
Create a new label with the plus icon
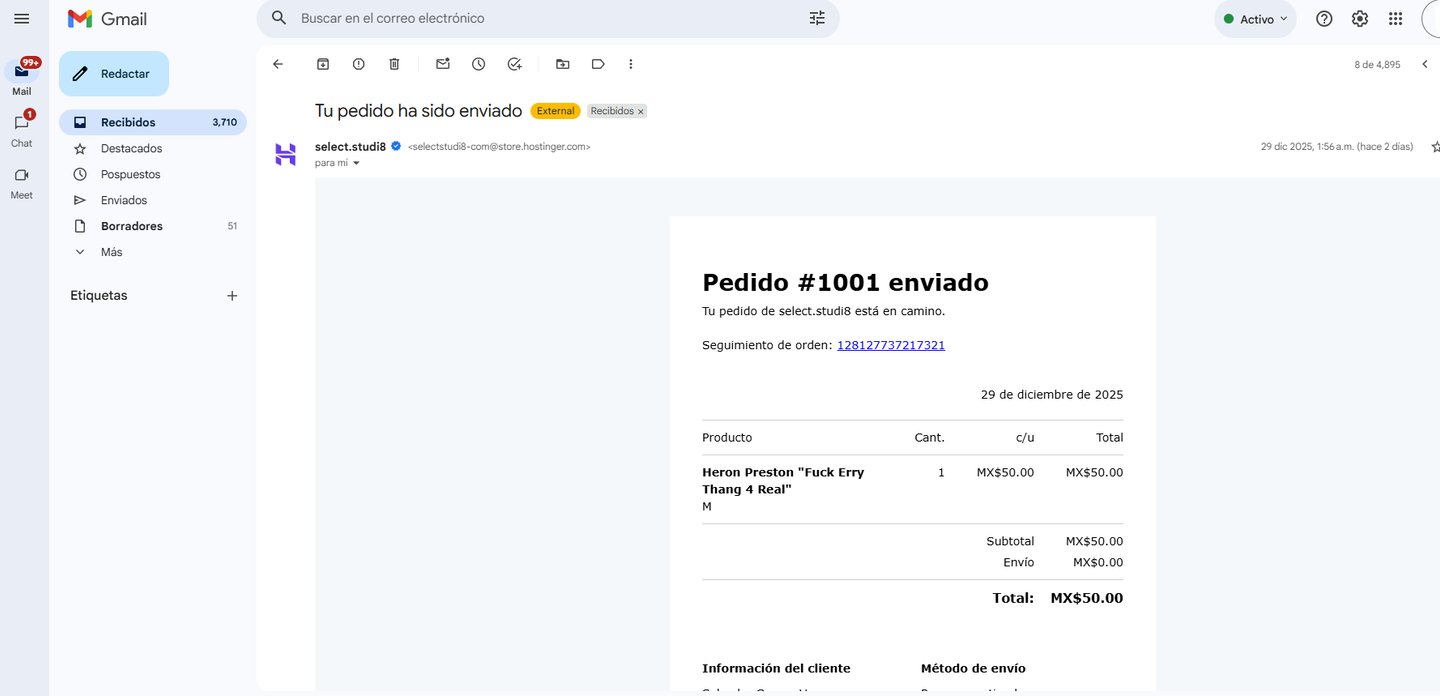click(232, 296)
